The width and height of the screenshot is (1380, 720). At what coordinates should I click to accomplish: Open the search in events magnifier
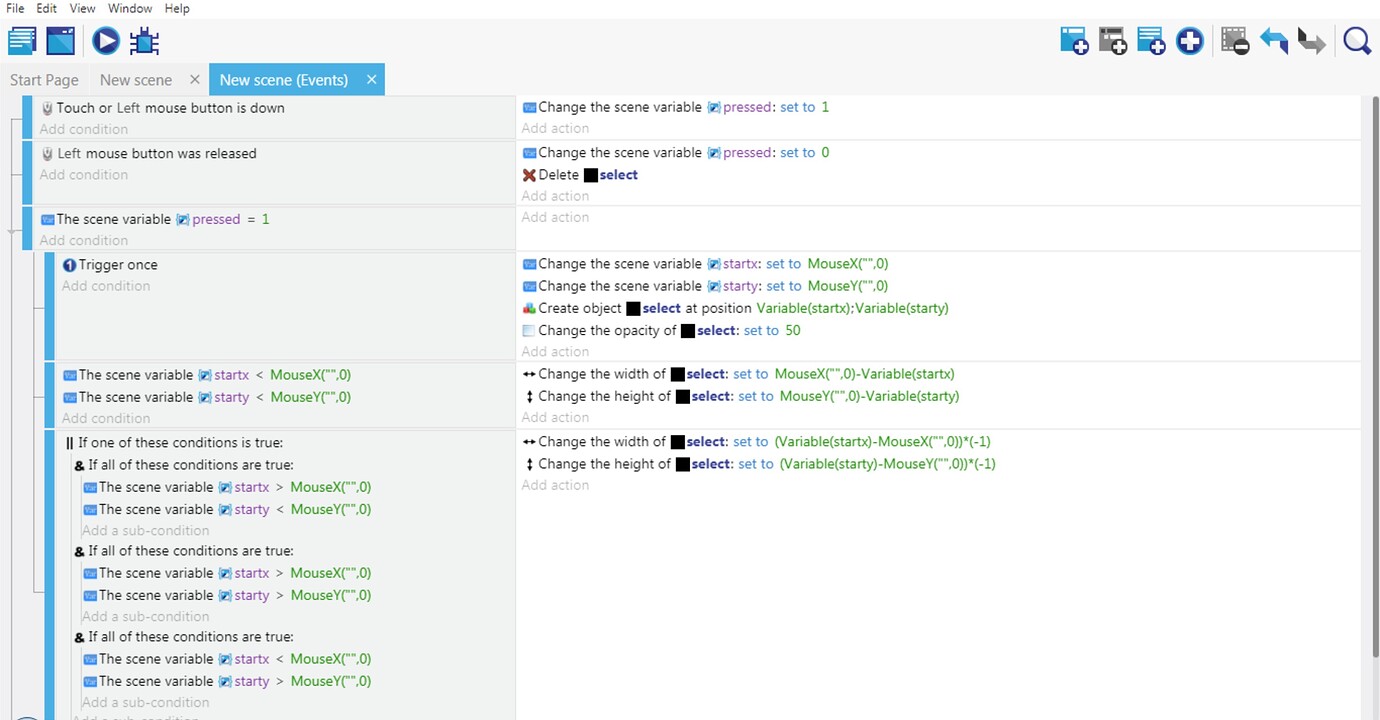coord(1357,41)
